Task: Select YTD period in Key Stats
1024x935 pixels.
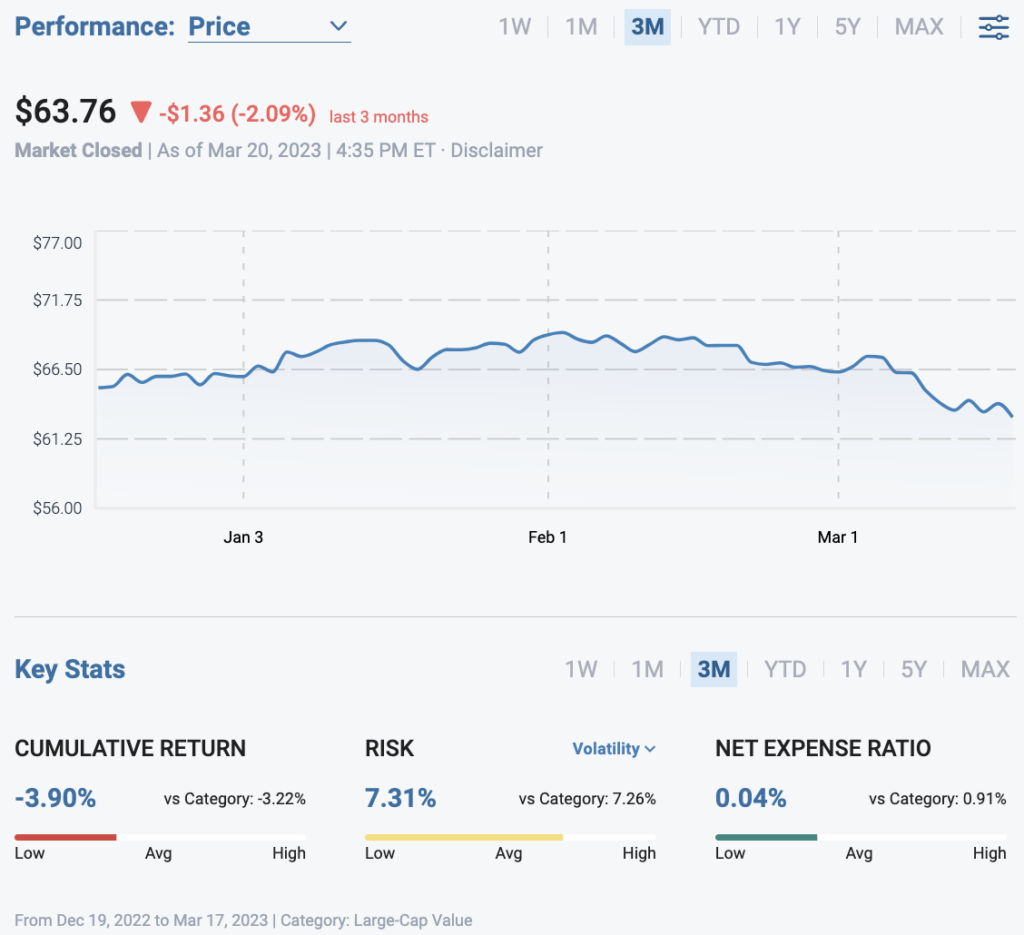Action: [x=784, y=669]
